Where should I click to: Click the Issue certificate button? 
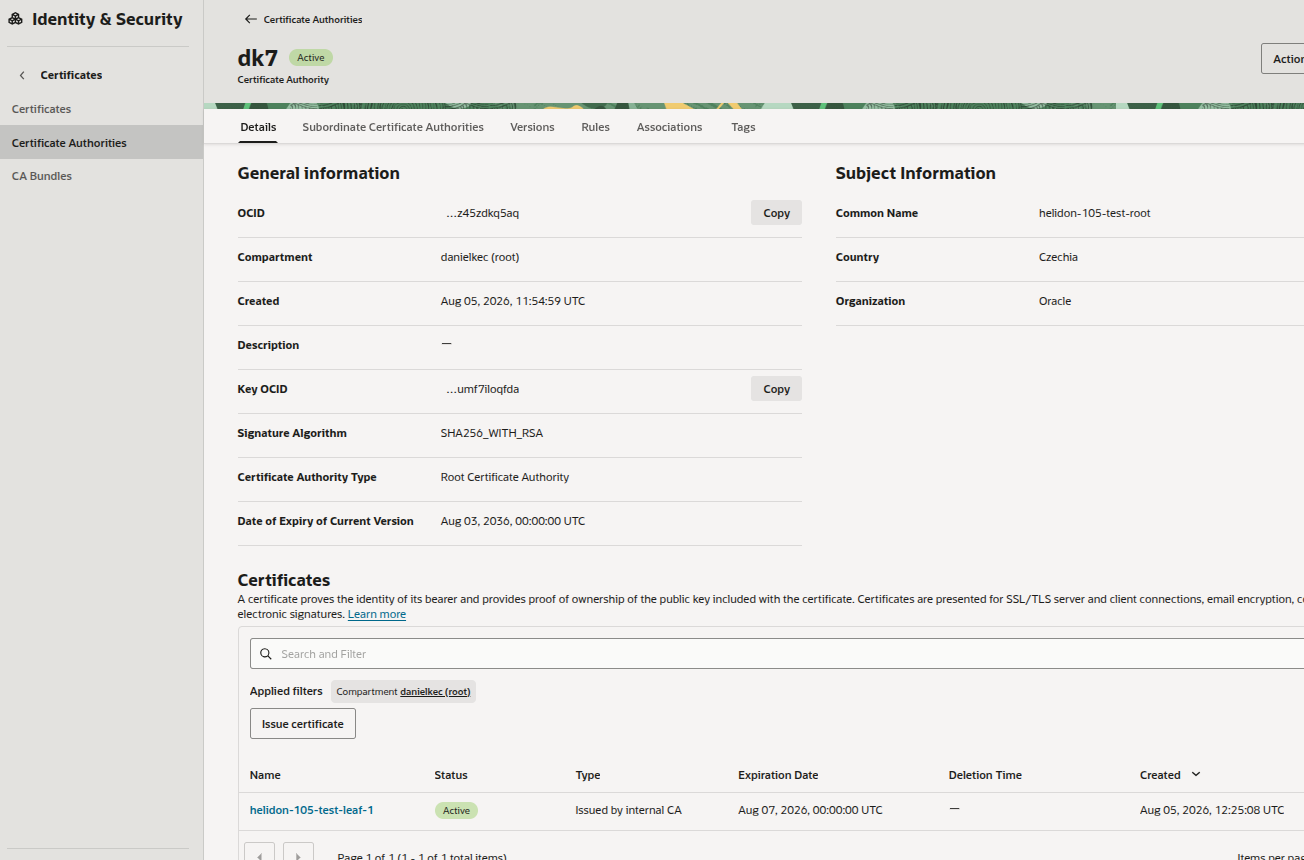tap(303, 724)
